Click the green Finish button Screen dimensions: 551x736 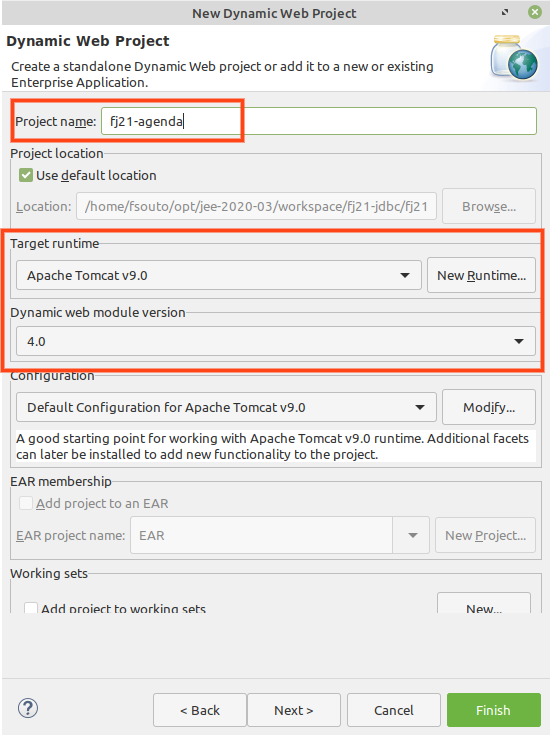(x=494, y=710)
